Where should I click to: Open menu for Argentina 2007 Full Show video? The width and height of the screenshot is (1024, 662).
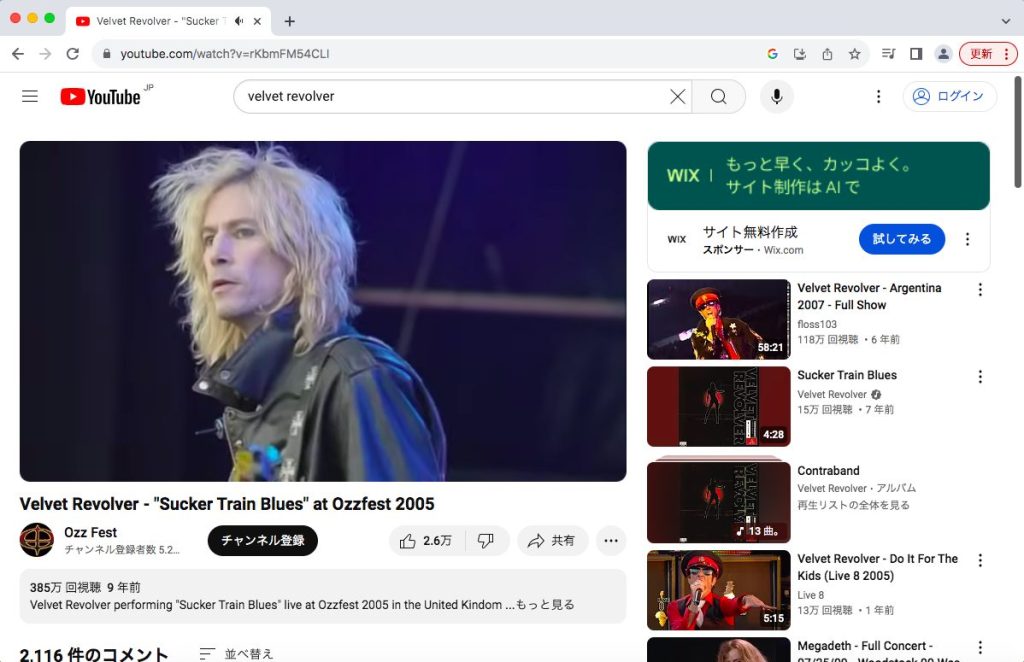click(980, 290)
